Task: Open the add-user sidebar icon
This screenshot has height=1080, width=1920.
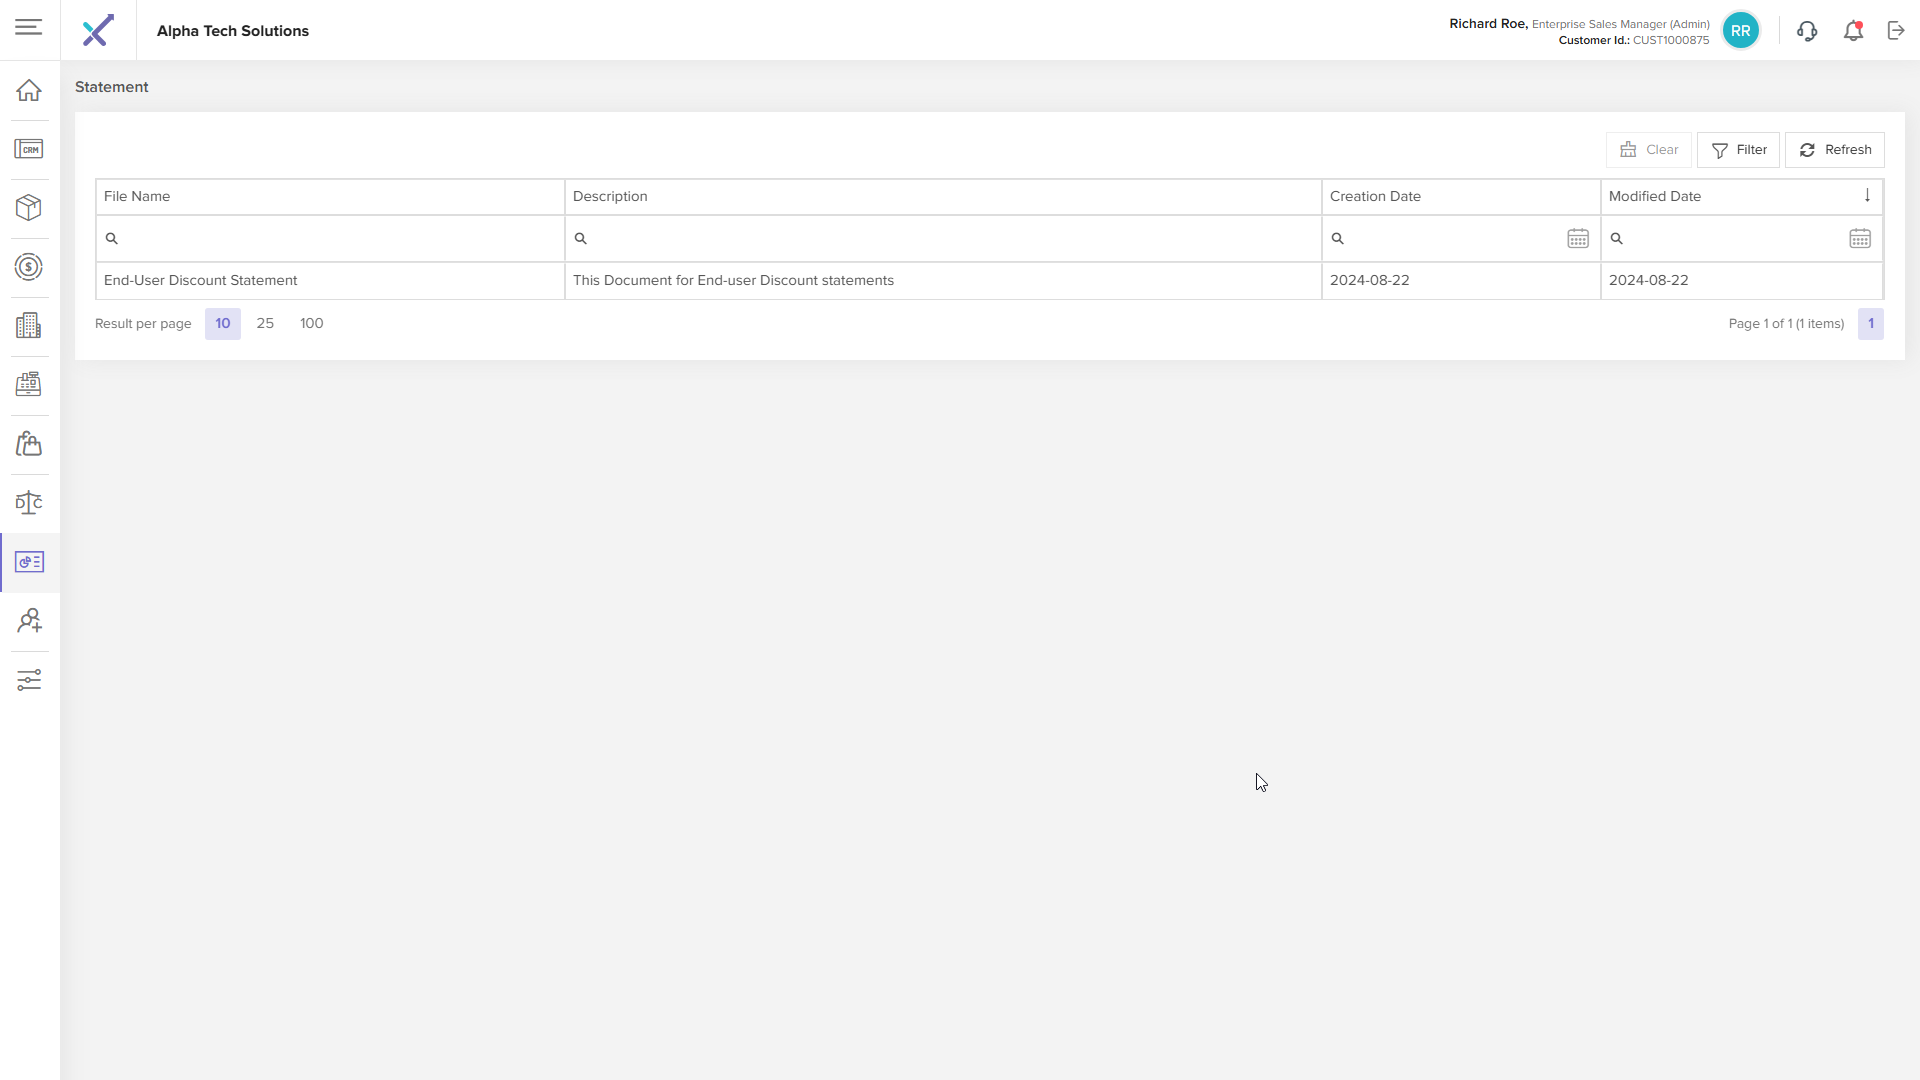Action: click(x=29, y=621)
